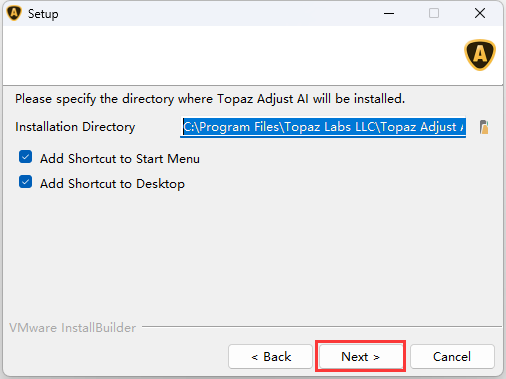The image size is (506, 379).
Task: Click the 'Add Shortcut to Desktop' label text
Action: (112, 184)
